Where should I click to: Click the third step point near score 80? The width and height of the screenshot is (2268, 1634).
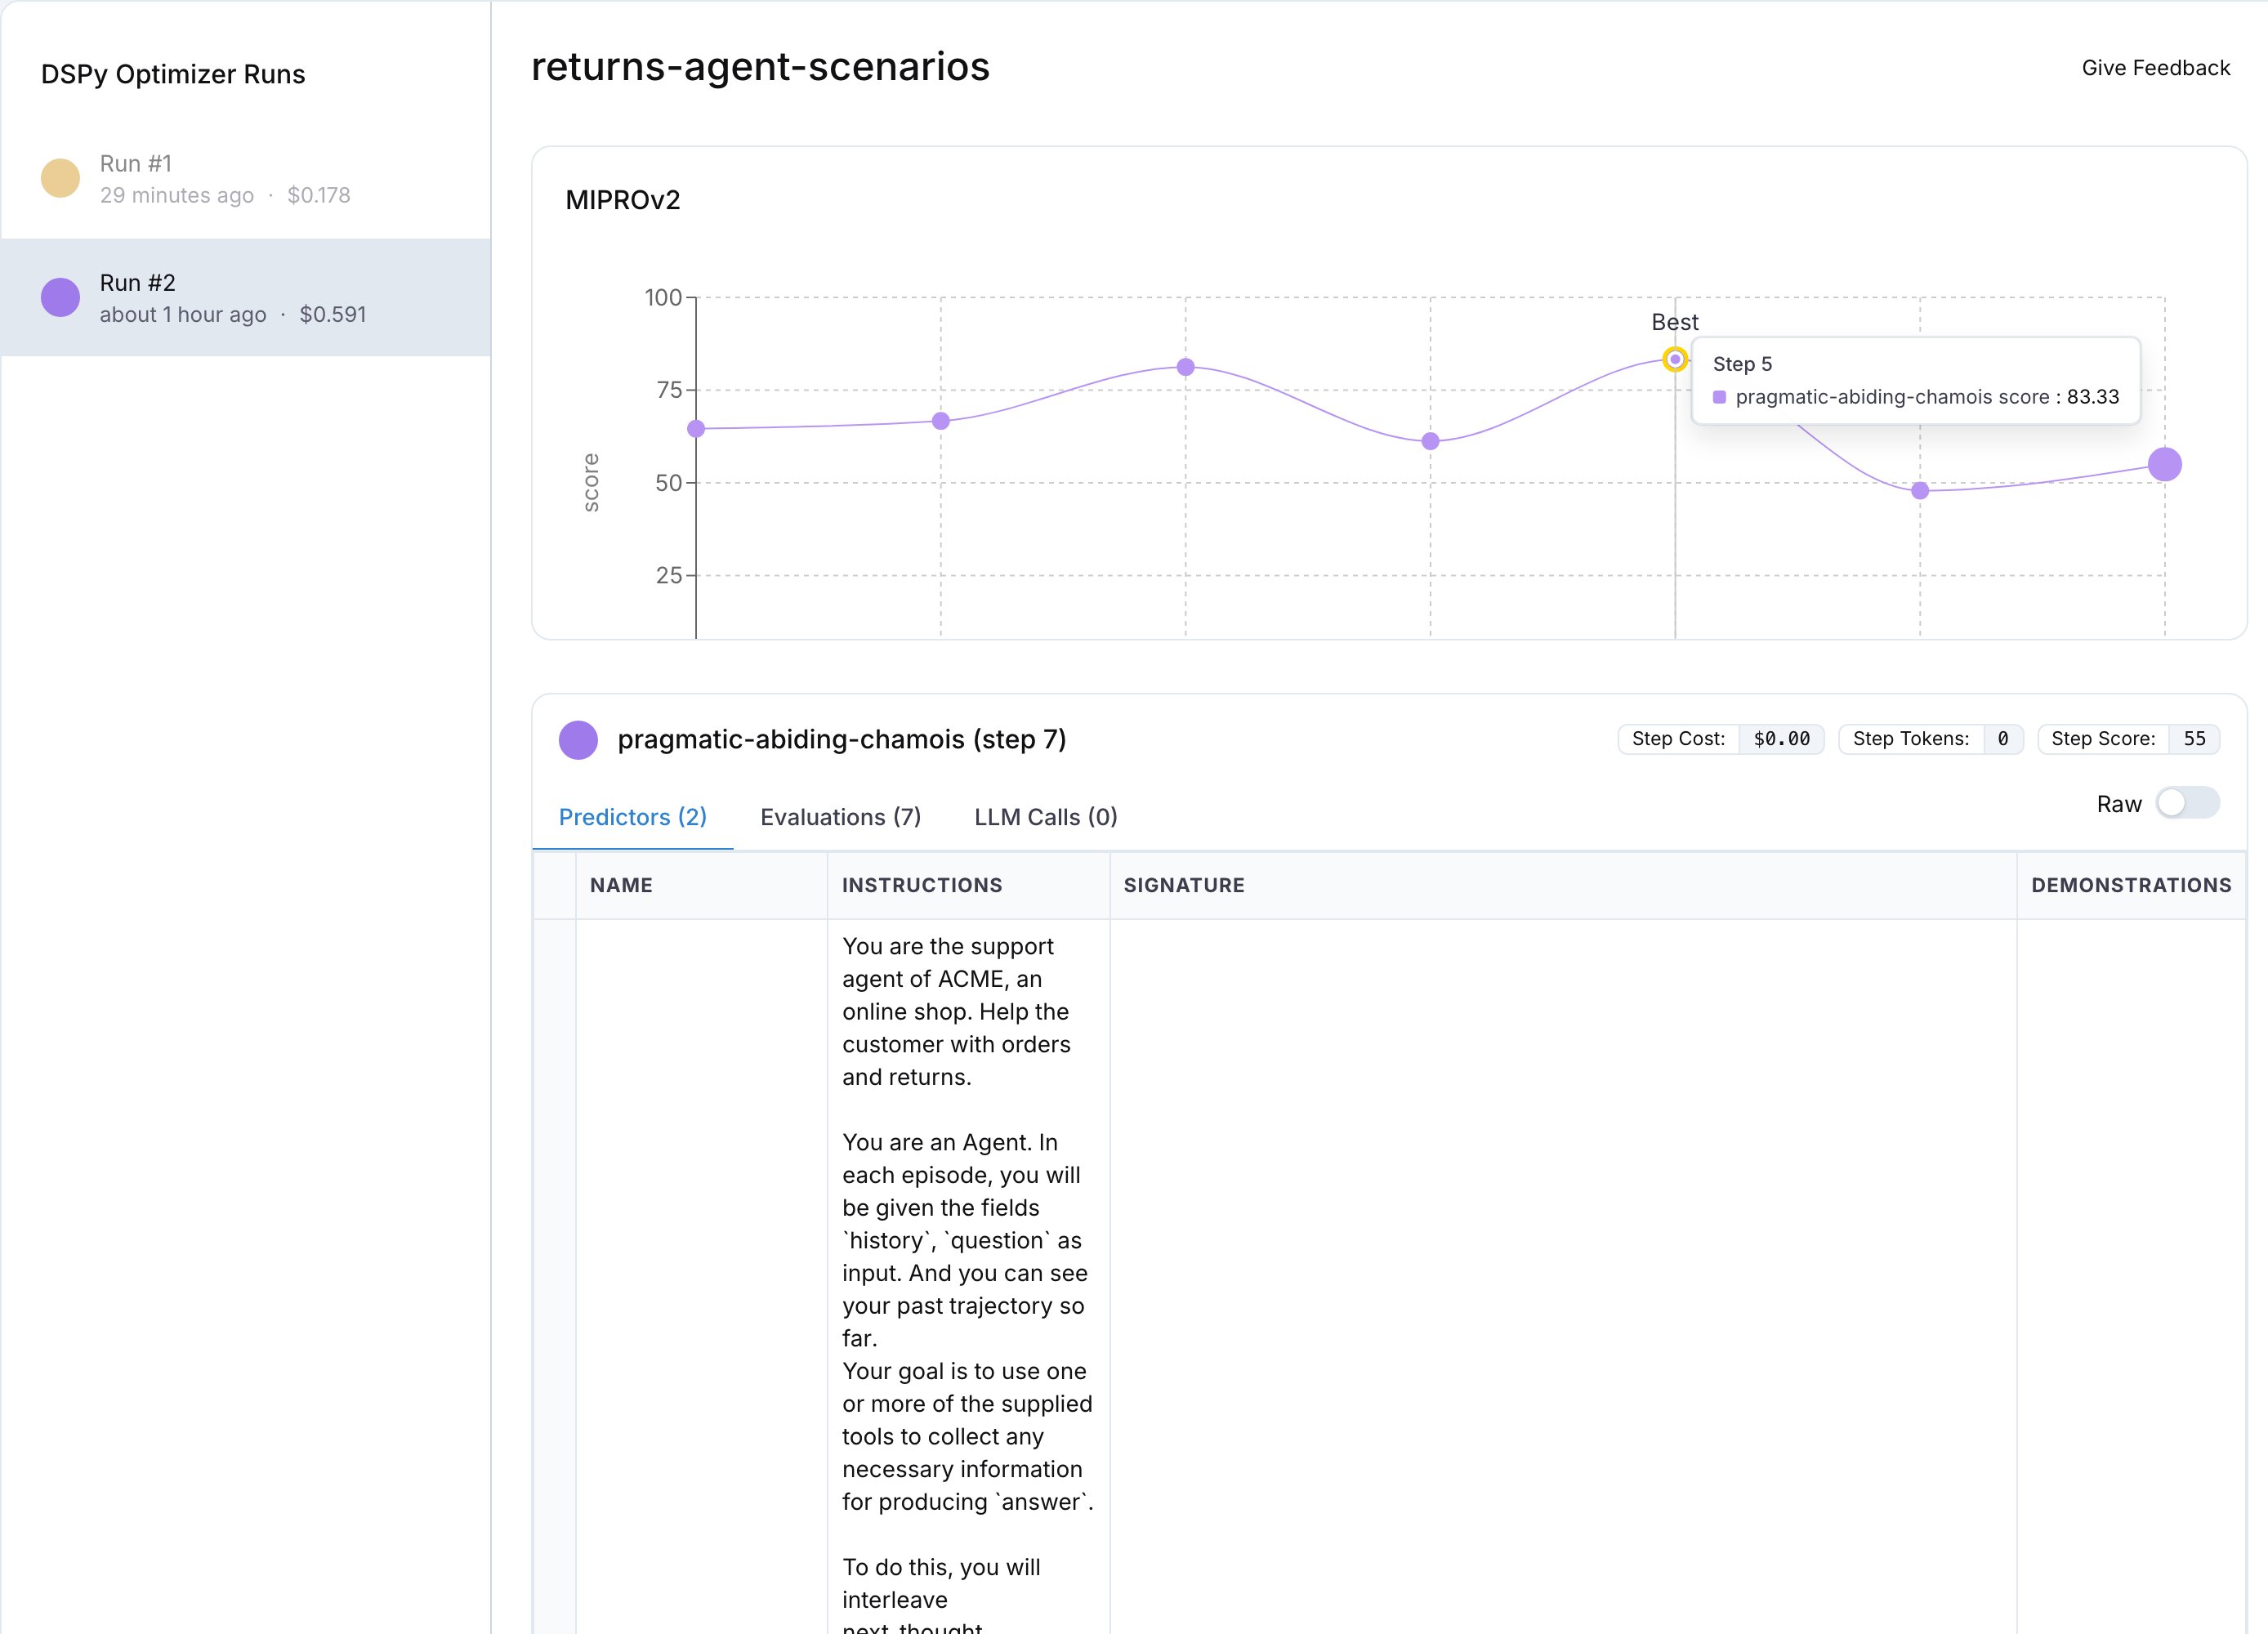point(1185,367)
